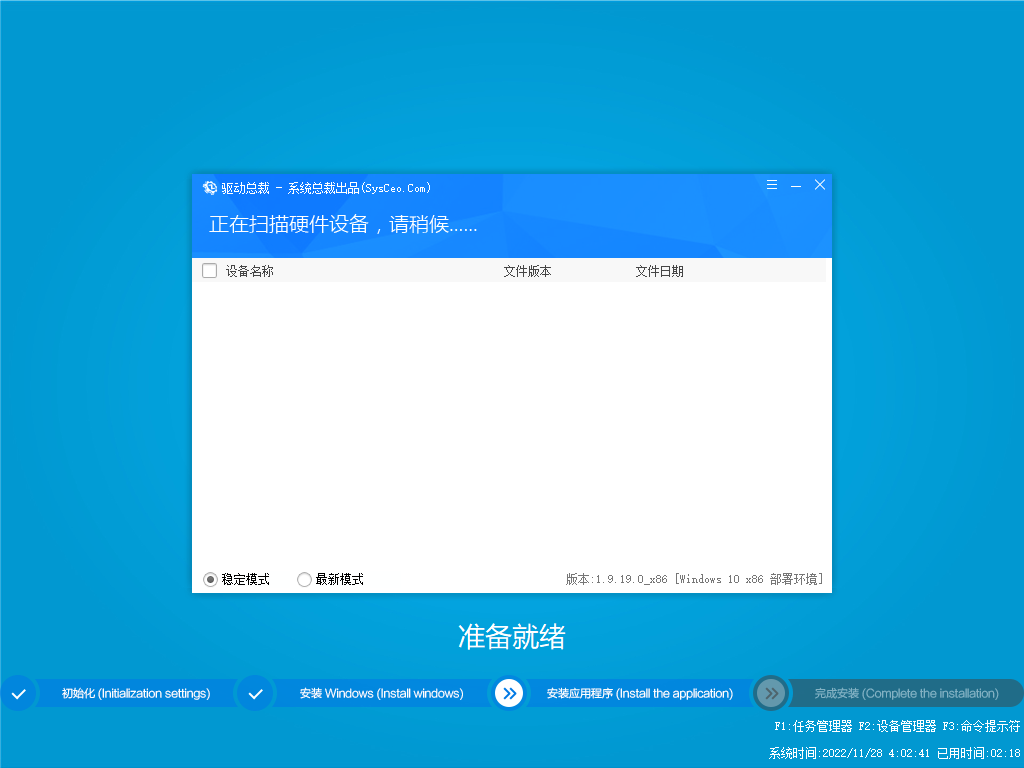Open the hamburger menu in the title bar
1024x768 pixels.
[772, 186]
